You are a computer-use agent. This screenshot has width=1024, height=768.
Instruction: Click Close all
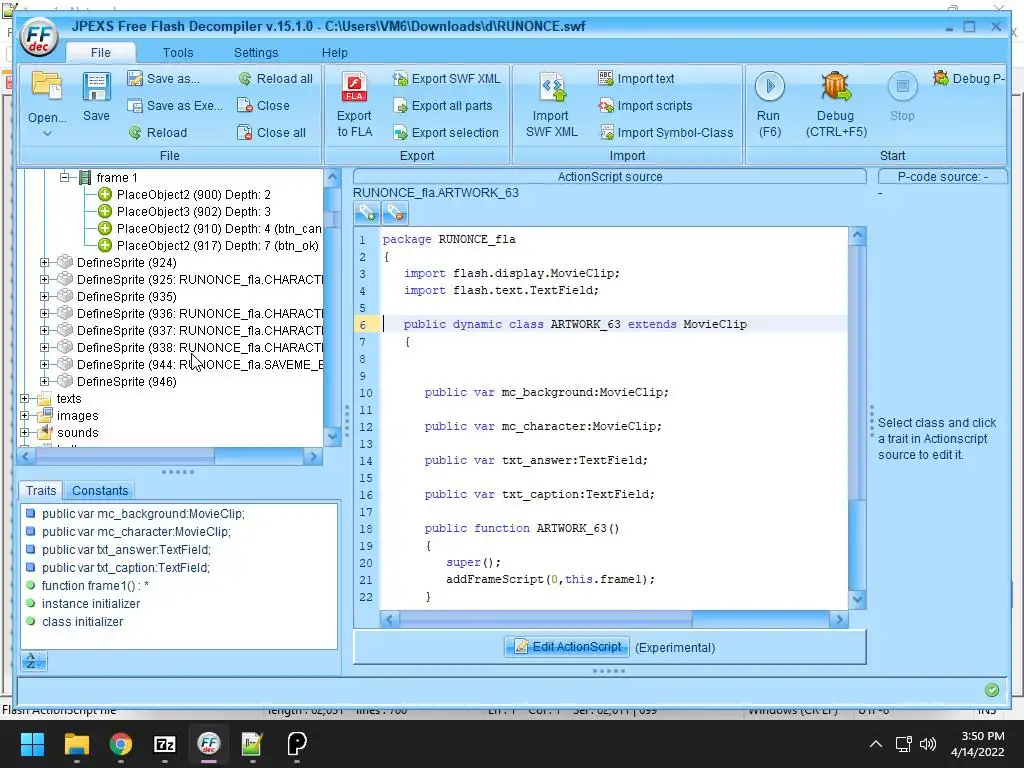(271, 133)
